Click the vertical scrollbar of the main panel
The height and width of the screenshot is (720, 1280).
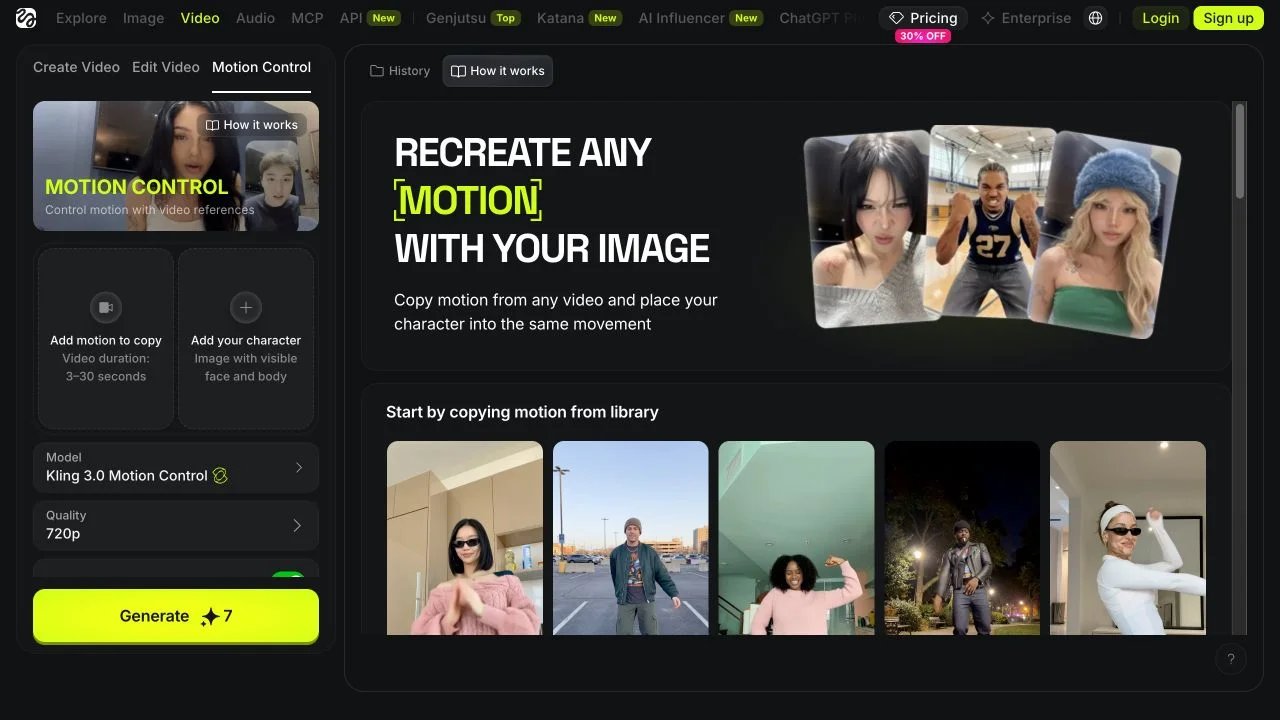tap(1240, 150)
